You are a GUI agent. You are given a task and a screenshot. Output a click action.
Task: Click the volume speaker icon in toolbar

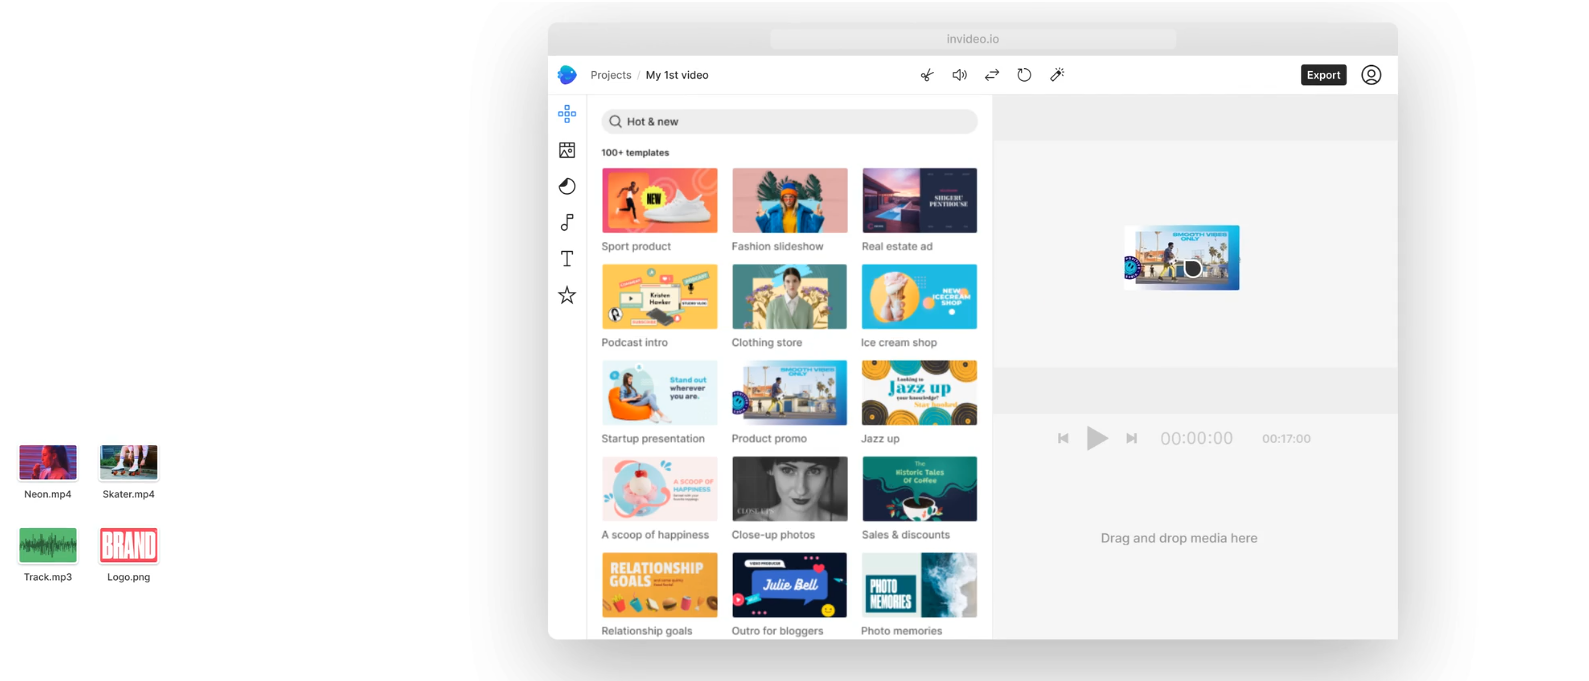[x=959, y=75]
